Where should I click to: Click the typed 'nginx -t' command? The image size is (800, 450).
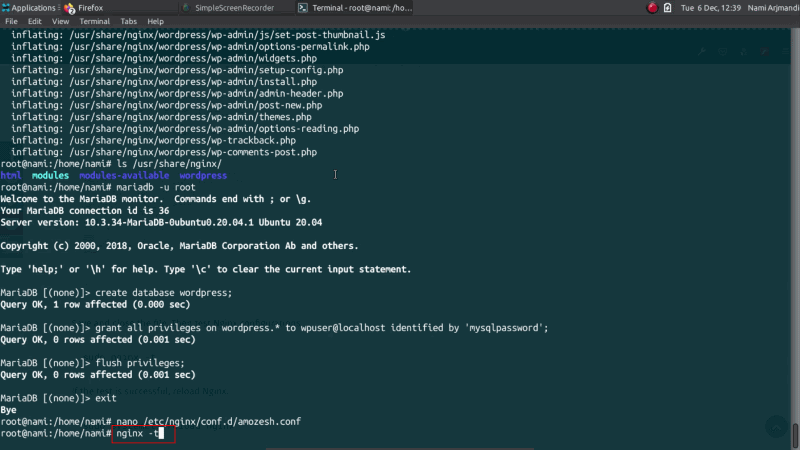[x=138, y=433]
